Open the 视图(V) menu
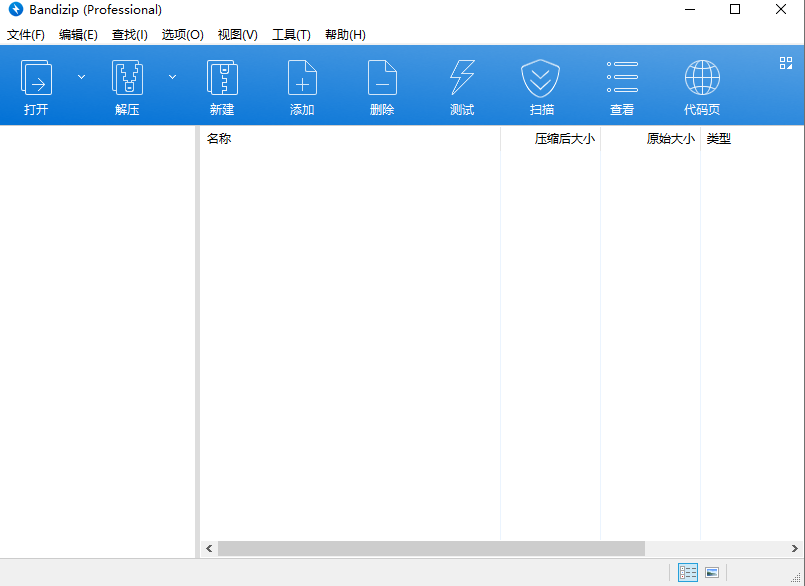The image size is (805, 586). pyautogui.click(x=238, y=35)
